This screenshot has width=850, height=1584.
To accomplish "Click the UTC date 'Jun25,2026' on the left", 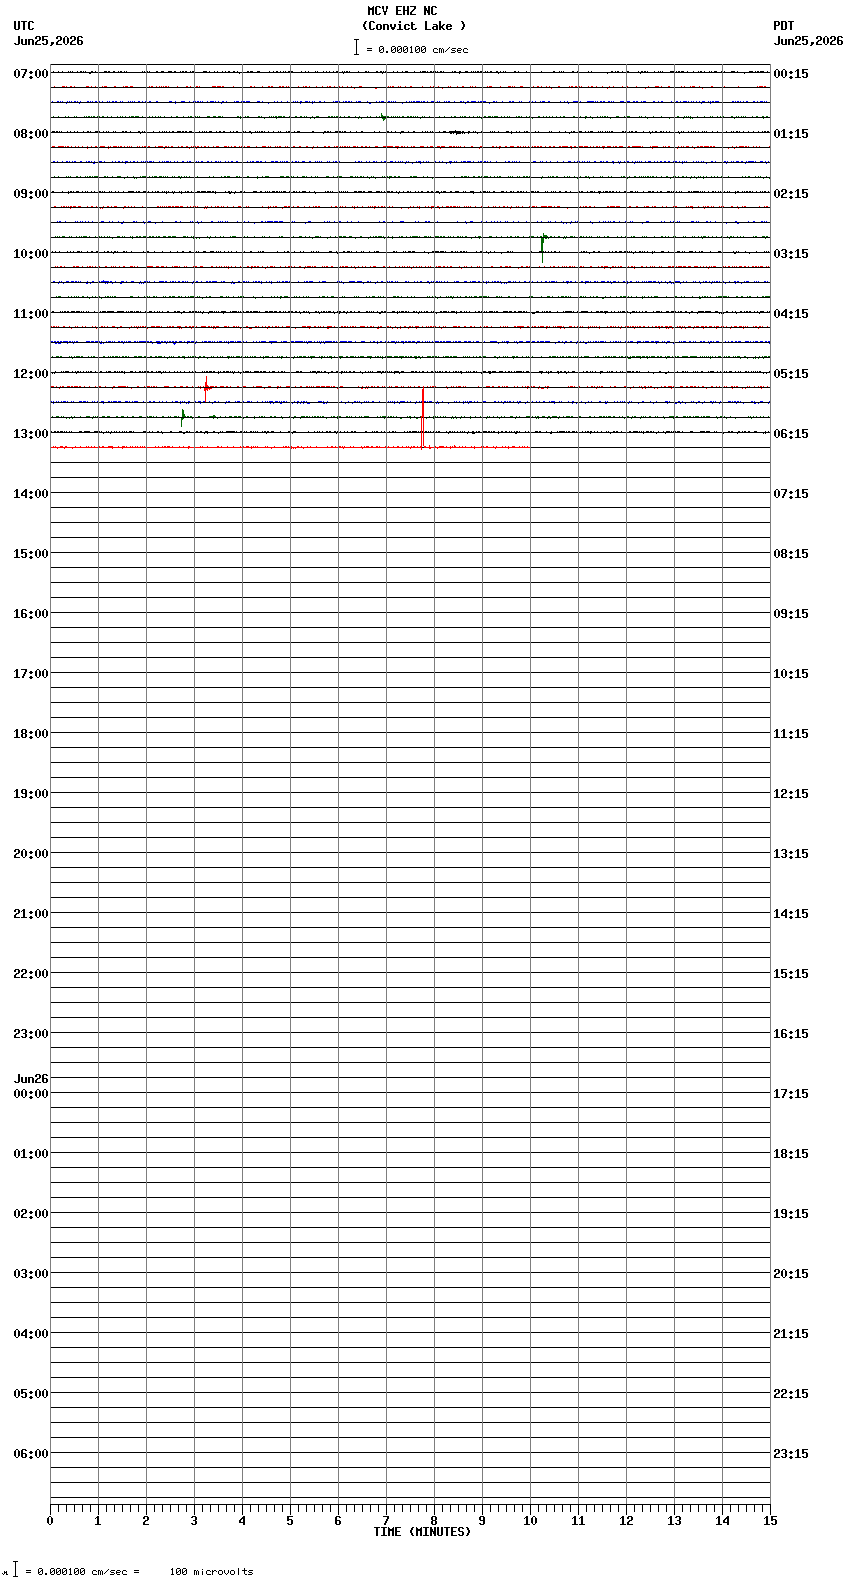I will [49, 41].
